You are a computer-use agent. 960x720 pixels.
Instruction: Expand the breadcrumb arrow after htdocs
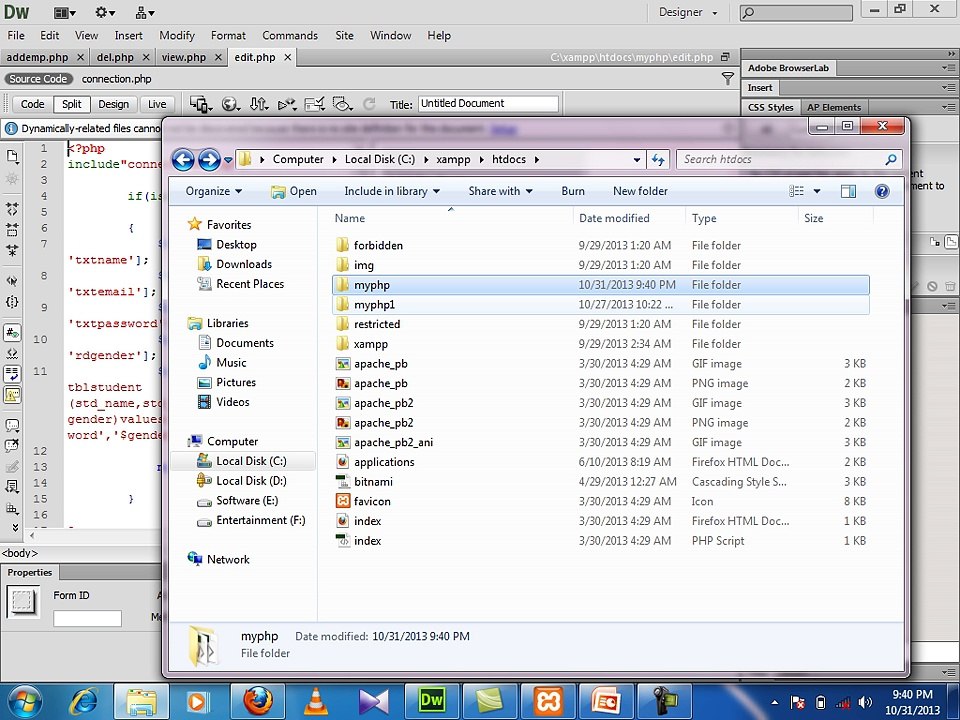pos(537,159)
